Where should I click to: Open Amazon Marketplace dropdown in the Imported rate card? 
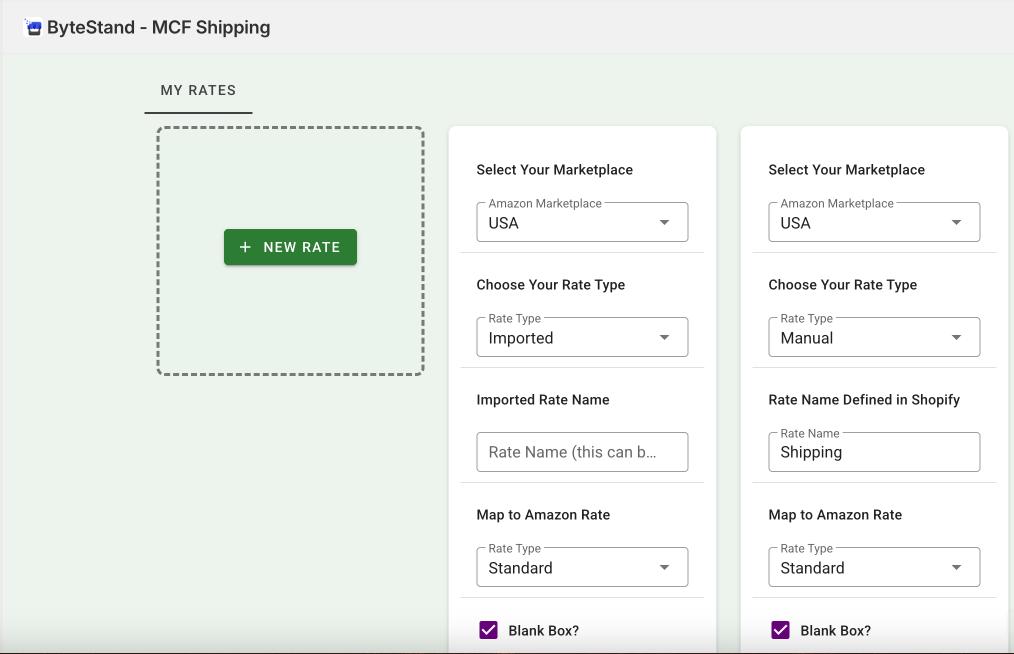(x=582, y=223)
